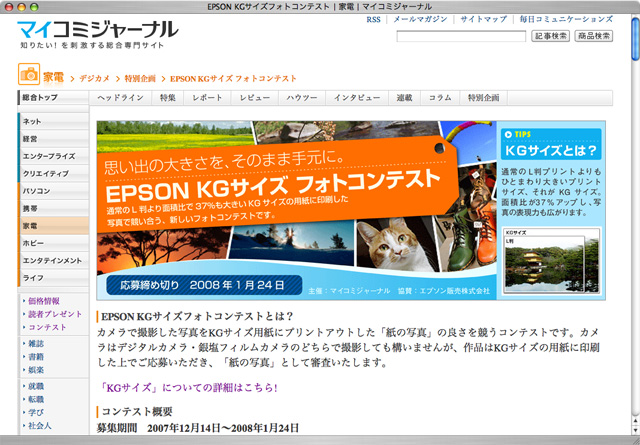Click the KGサイズとは？ tips heading

point(551,150)
